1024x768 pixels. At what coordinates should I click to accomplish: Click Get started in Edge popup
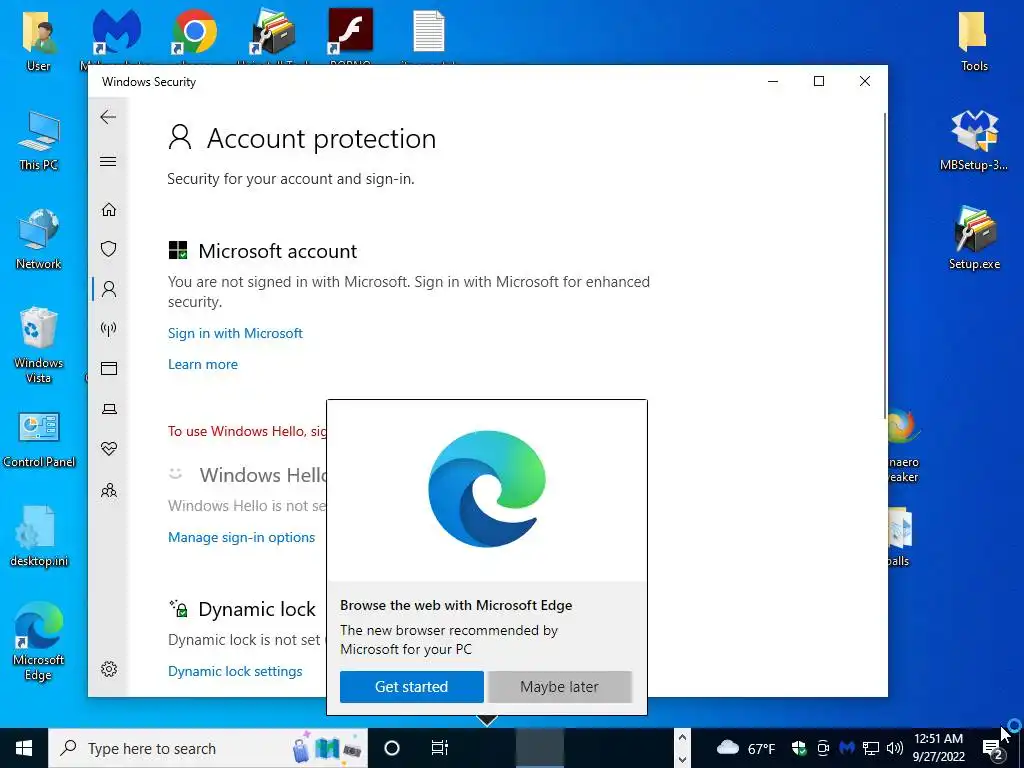pyautogui.click(x=411, y=687)
